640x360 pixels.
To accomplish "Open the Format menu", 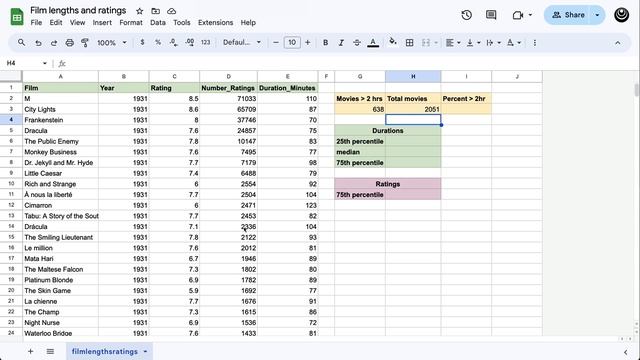I will [131, 23].
